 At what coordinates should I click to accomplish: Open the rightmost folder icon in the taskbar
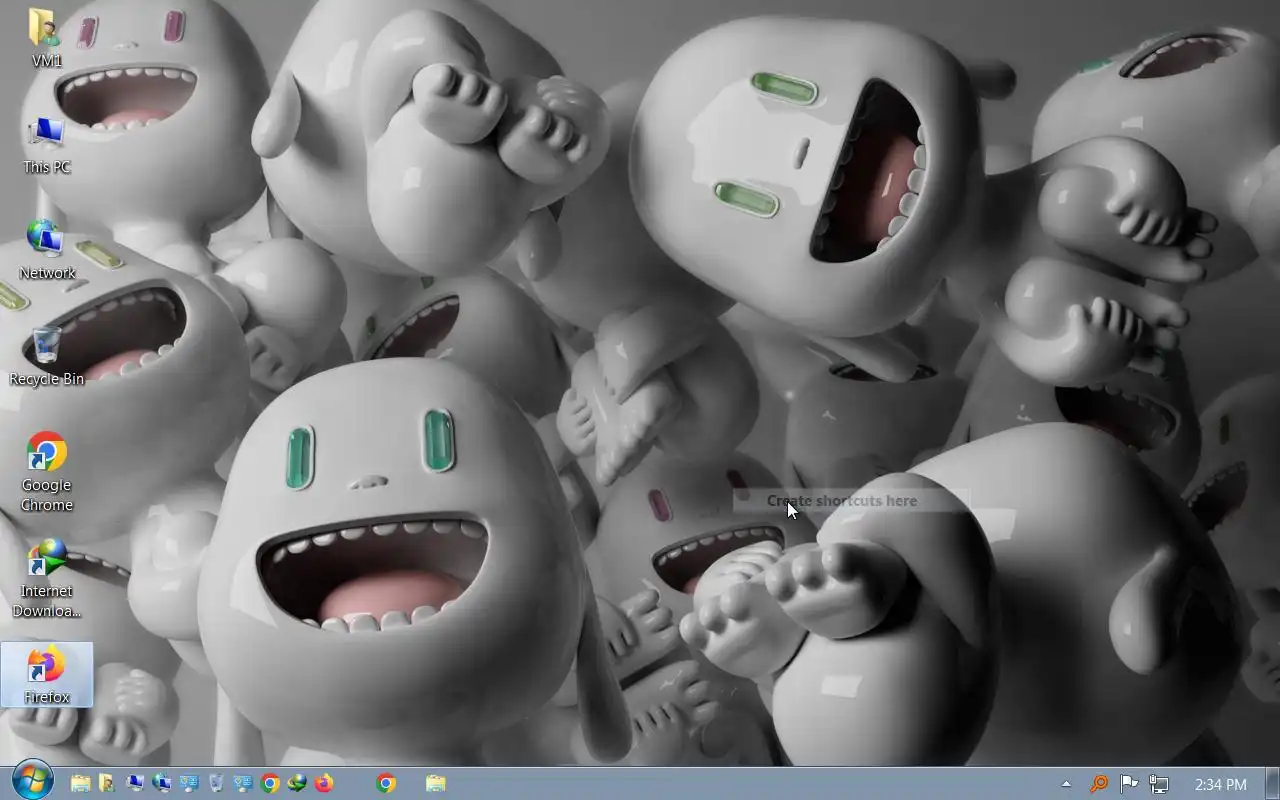coord(436,784)
